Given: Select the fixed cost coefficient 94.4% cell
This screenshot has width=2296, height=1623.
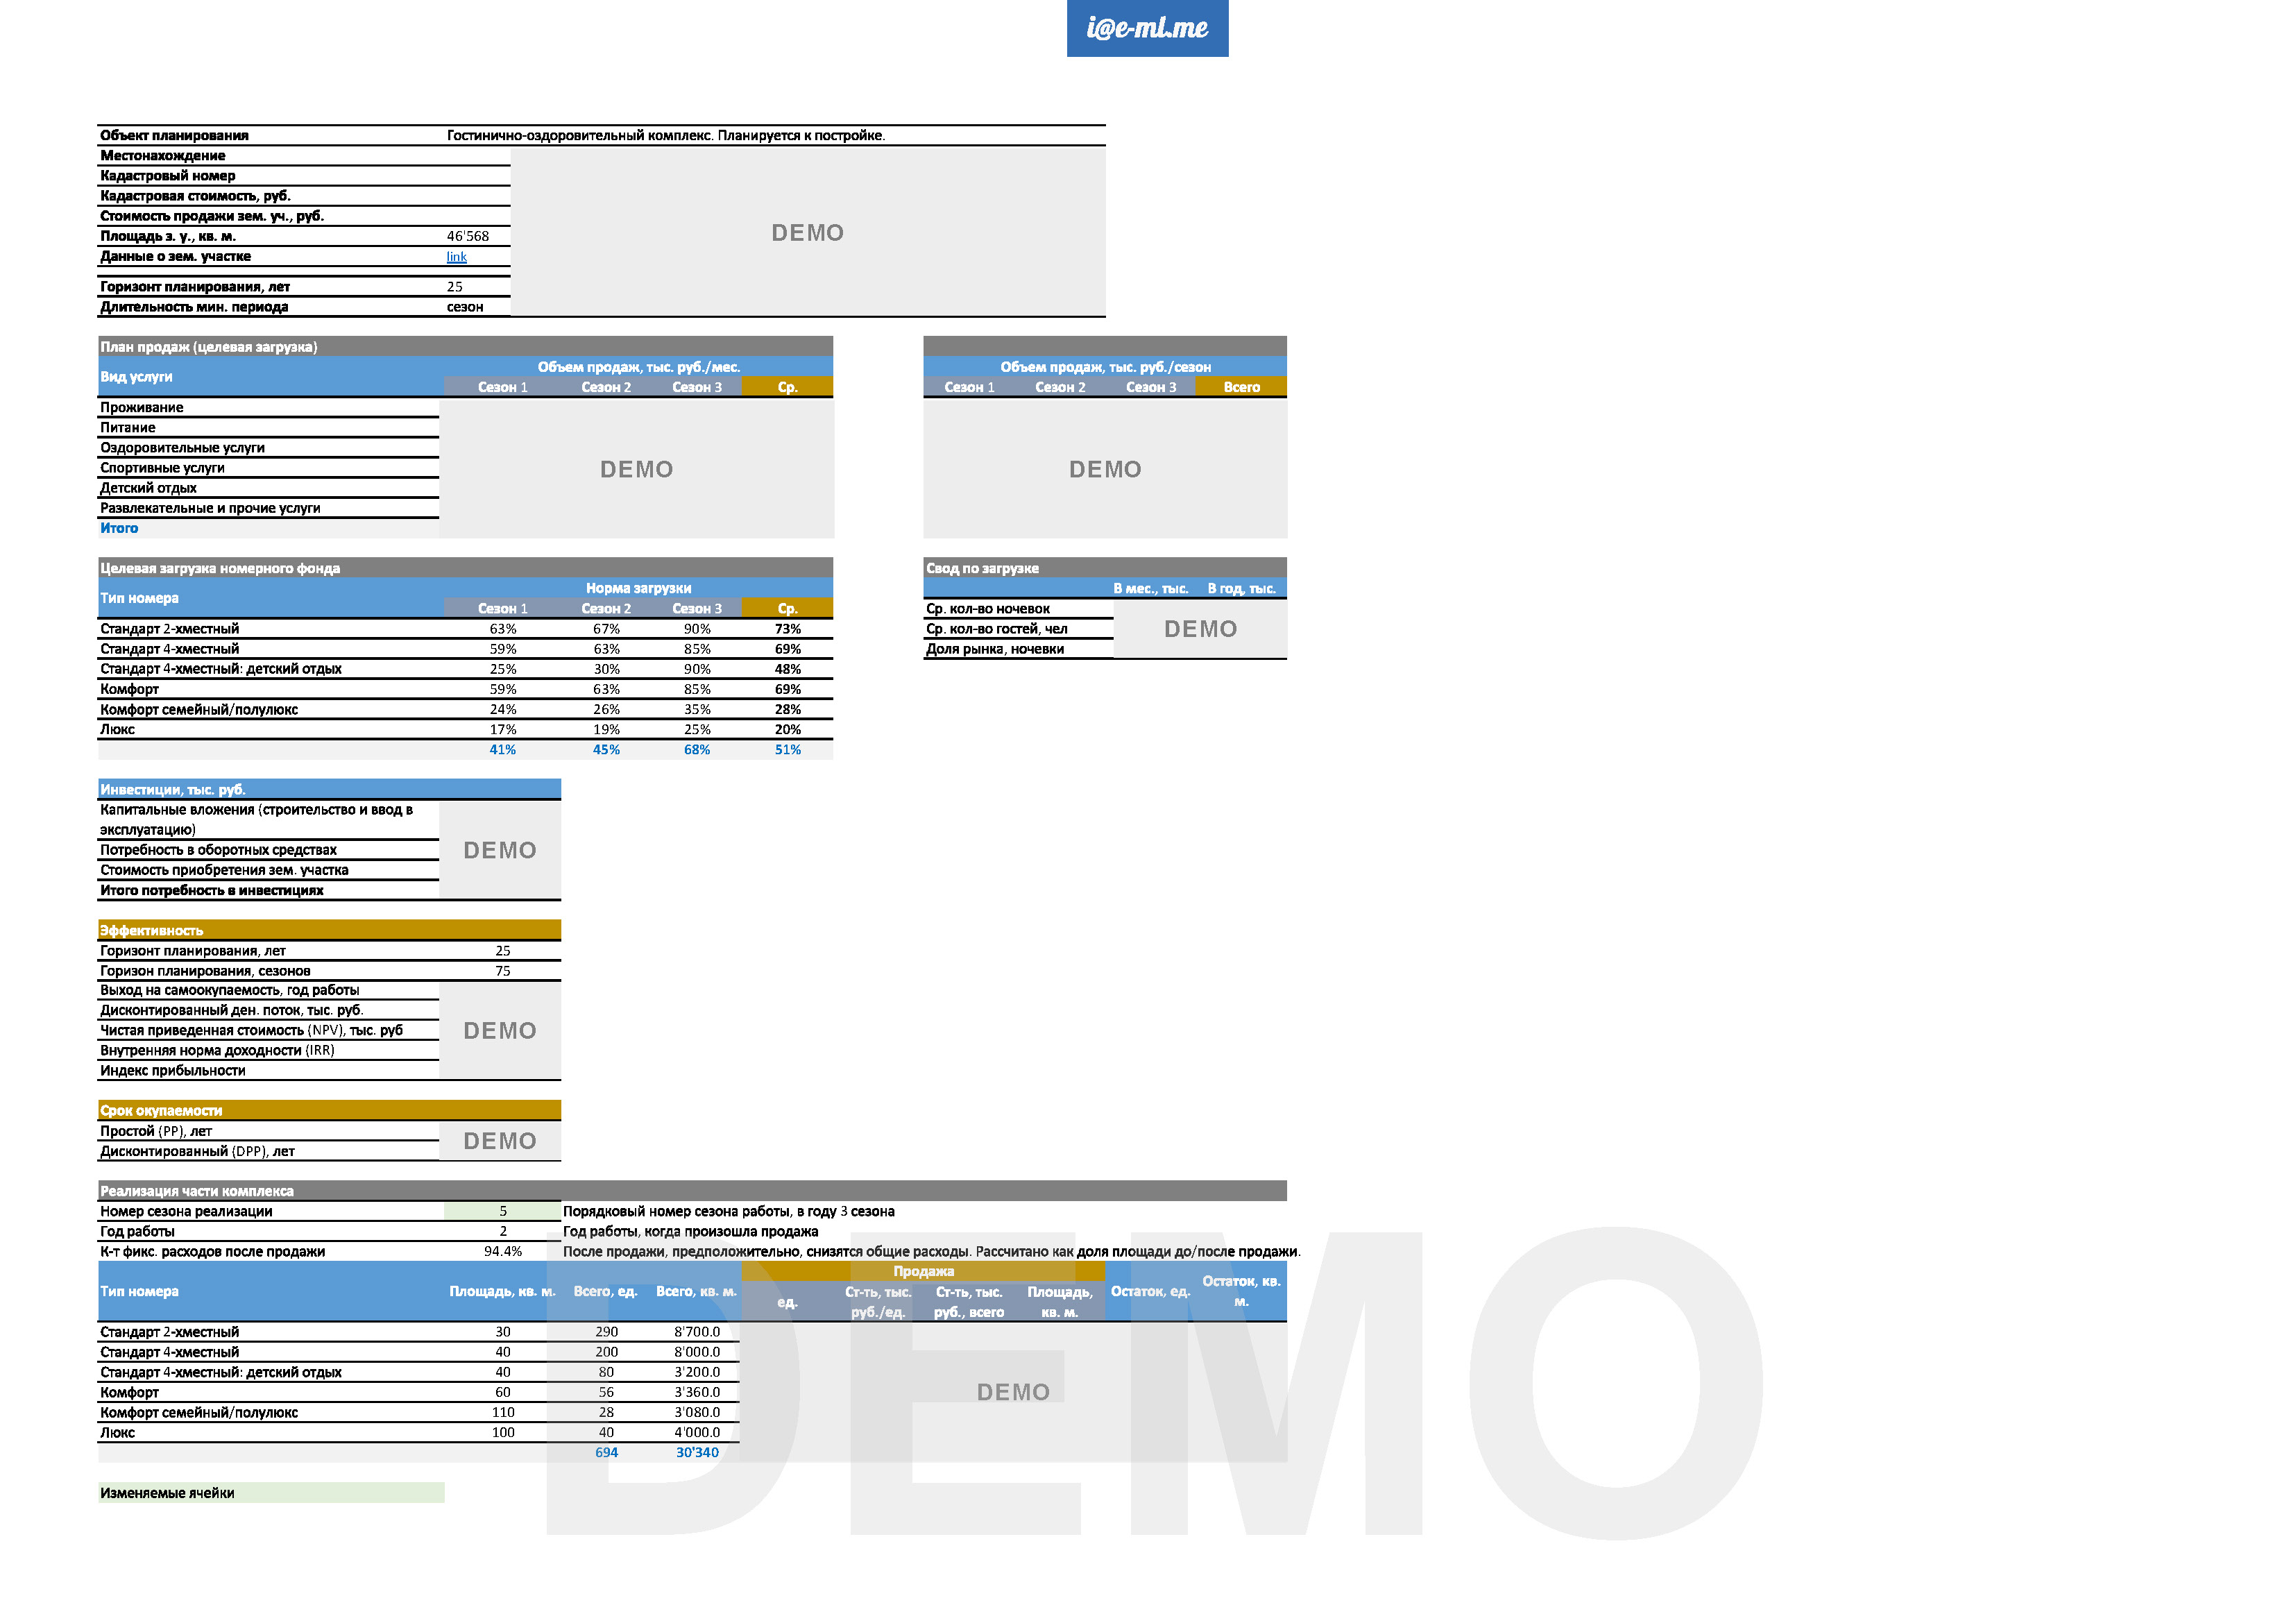Looking at the screenshot, I should pyautogui.click(x=502, y=1251).
